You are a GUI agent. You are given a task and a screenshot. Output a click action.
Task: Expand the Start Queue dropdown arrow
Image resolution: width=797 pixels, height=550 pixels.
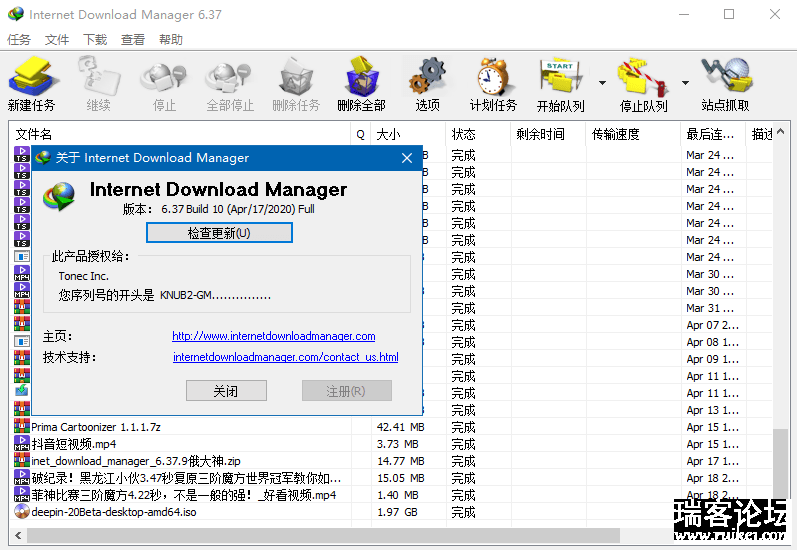tap(602, 82)
